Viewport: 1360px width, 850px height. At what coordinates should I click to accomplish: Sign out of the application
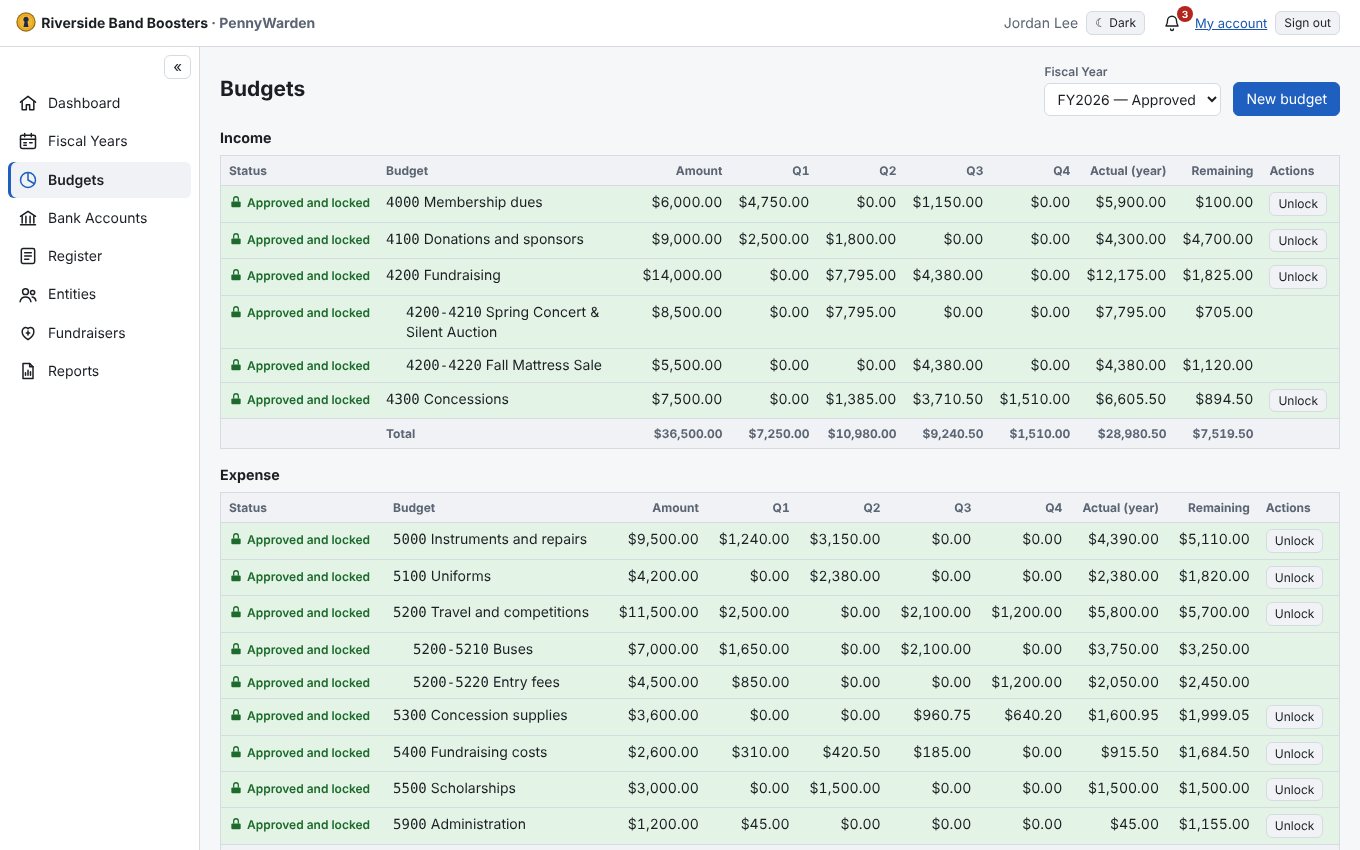(x=1307, y=23)
